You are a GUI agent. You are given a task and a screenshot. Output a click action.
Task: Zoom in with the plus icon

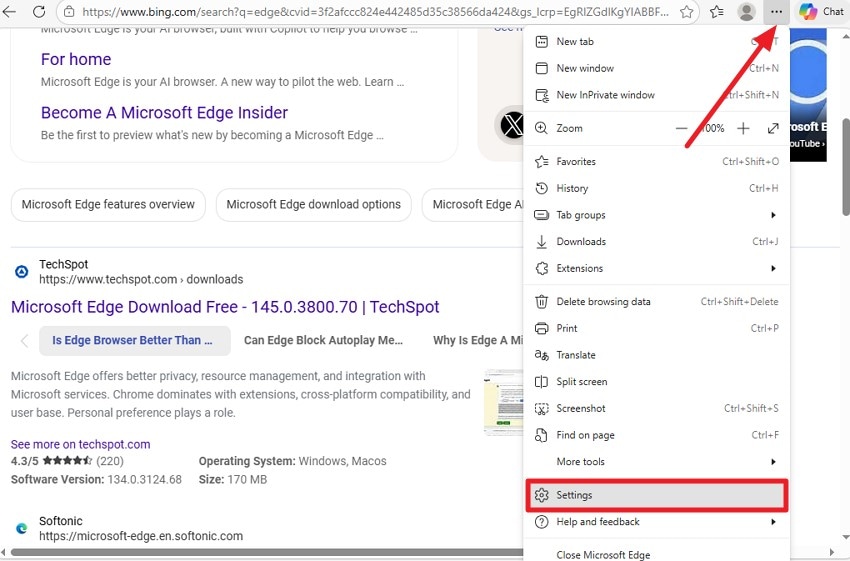(743, 128)
